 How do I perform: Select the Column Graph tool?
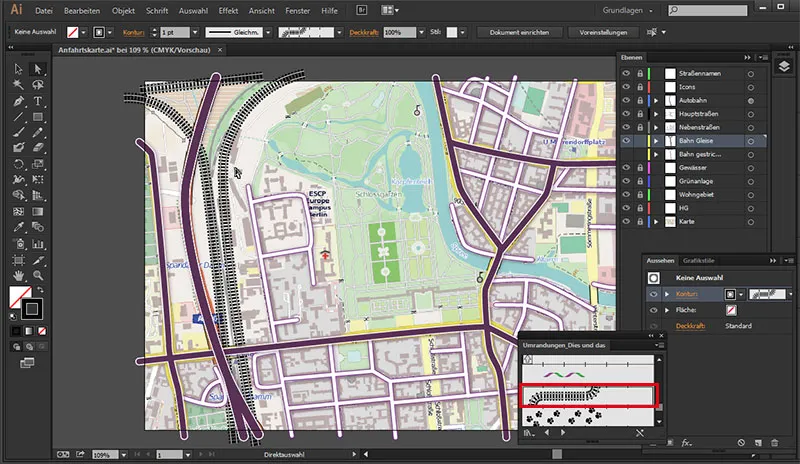[37, 243]
